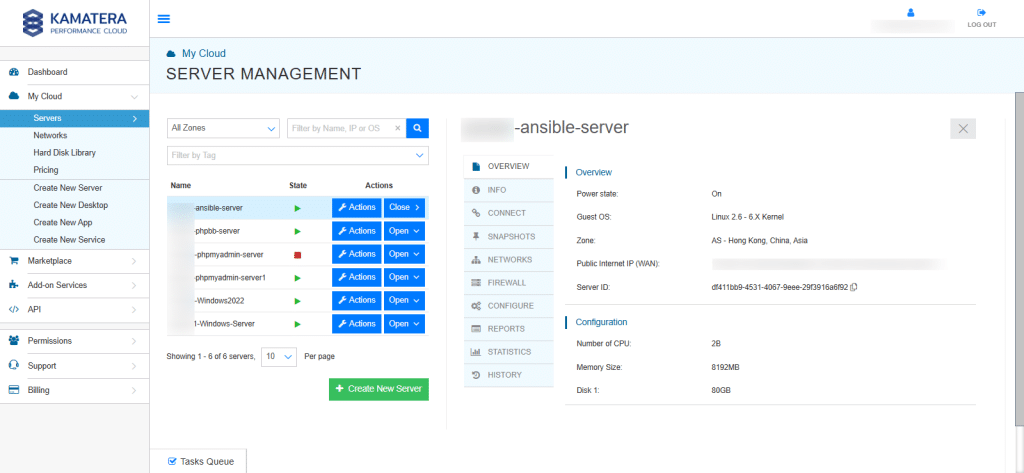This screenshot has height=473, width=1024.
Task: Select the phpmyadmin-server row name
Action: 228,254
